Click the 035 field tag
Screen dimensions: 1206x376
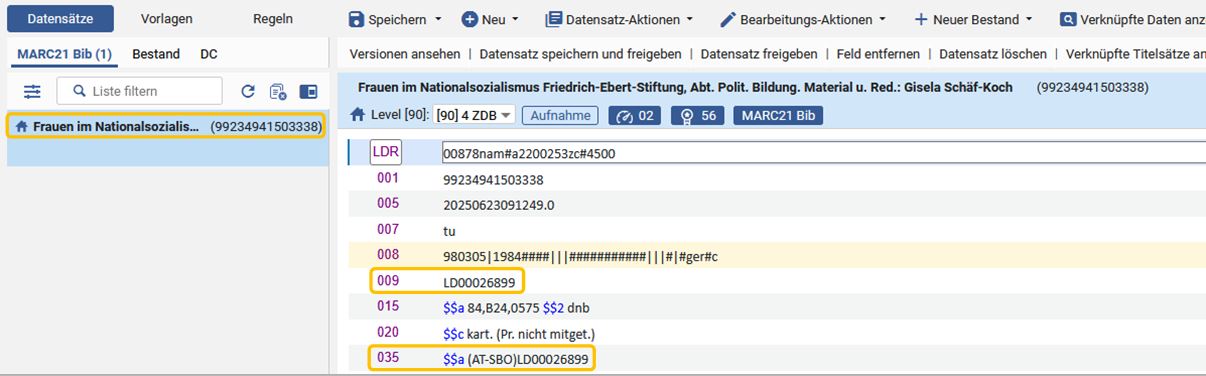pos(388,357)
